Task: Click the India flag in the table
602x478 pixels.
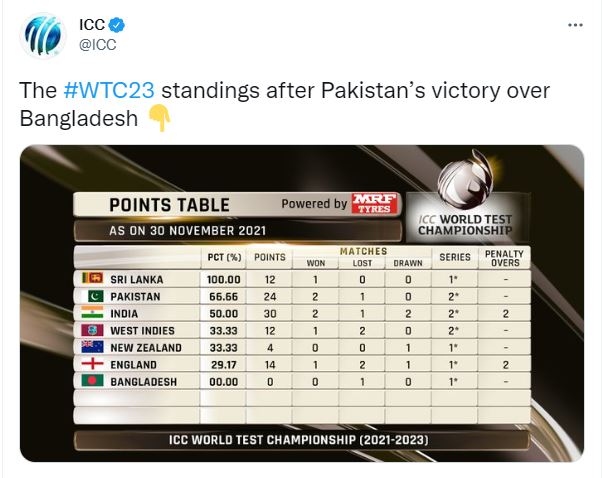Action: click(x=93, y=313)
